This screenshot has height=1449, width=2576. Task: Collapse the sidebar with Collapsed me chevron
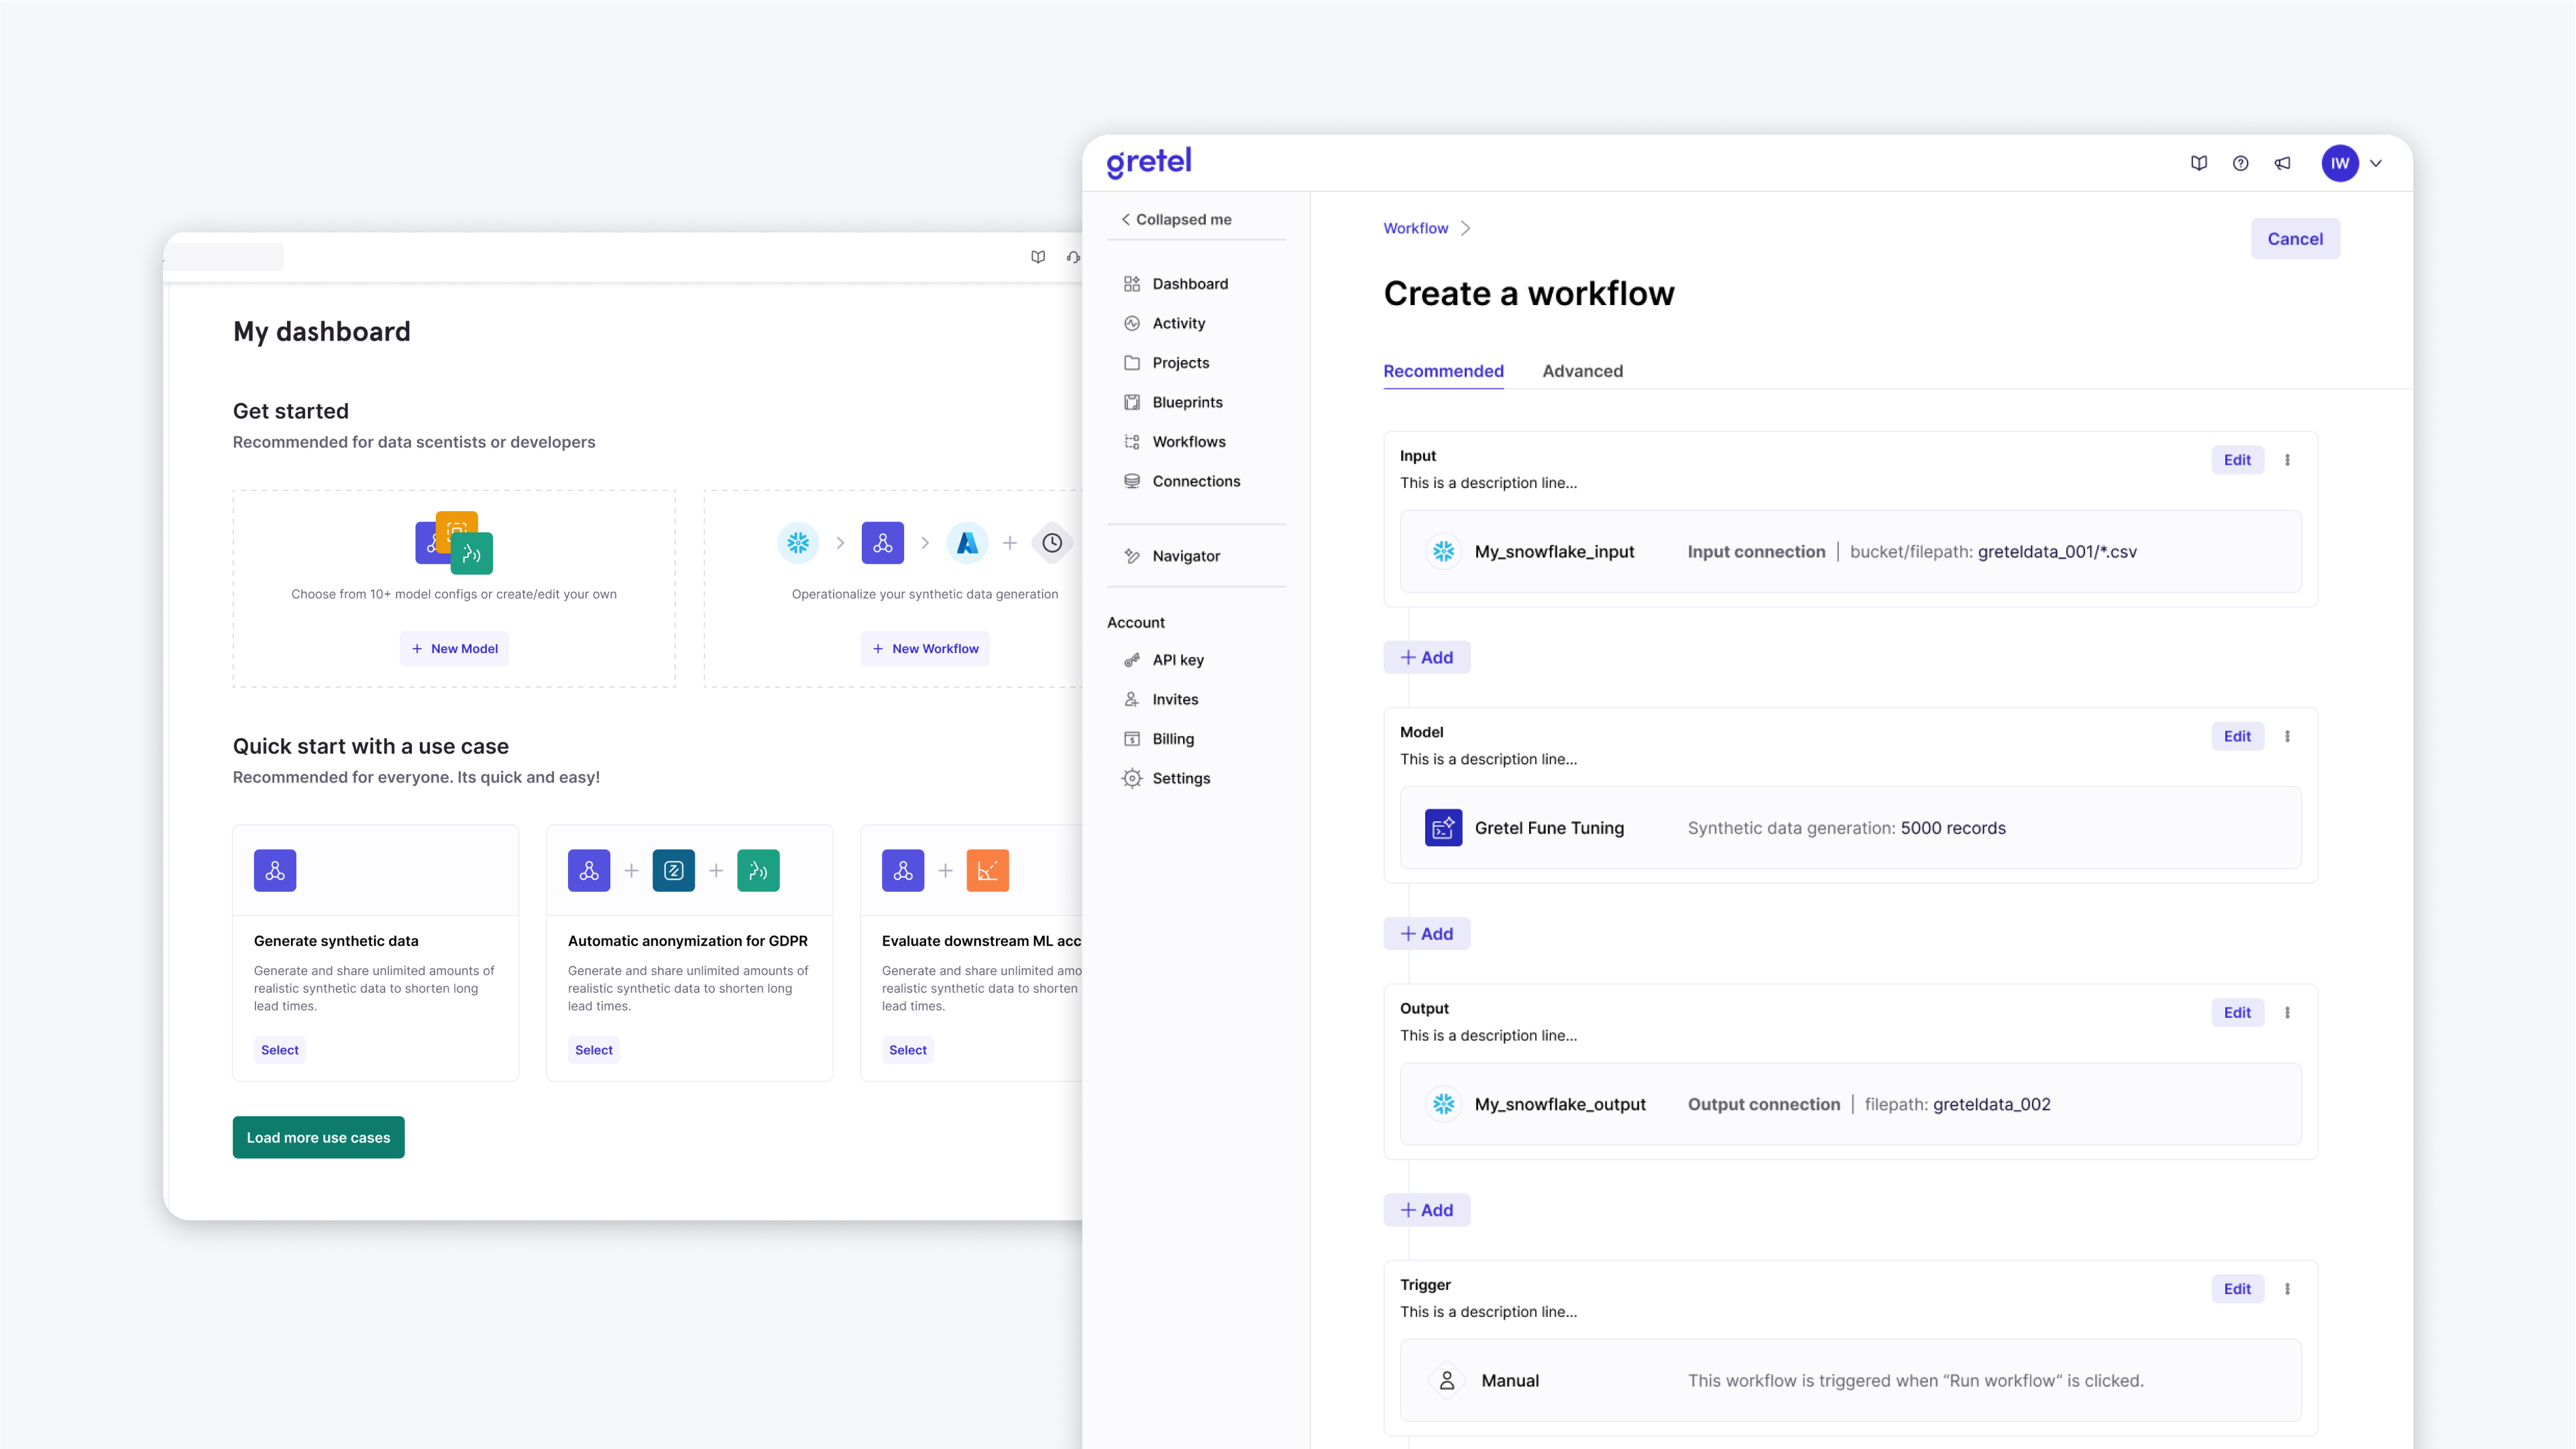(1126, 219)
